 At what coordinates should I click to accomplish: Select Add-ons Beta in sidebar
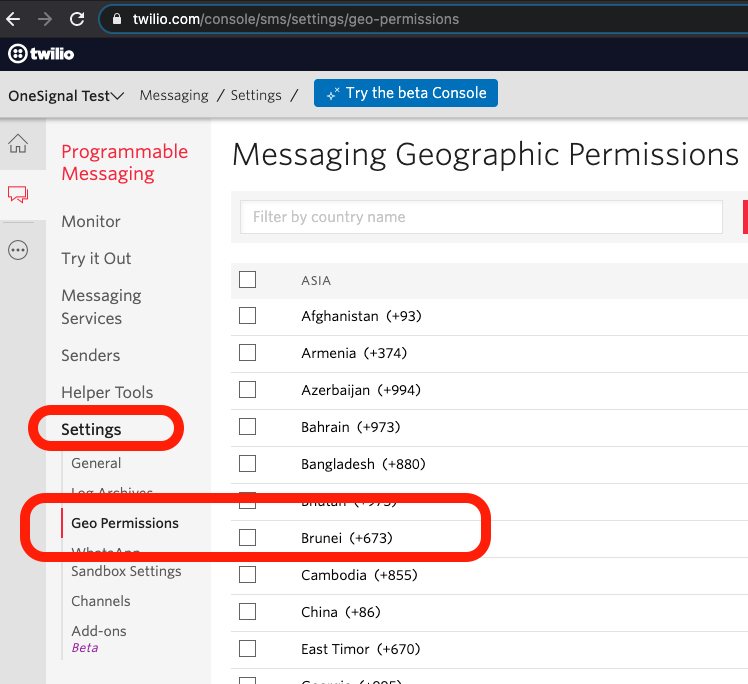pyautogui.click(x=99, y=639)
